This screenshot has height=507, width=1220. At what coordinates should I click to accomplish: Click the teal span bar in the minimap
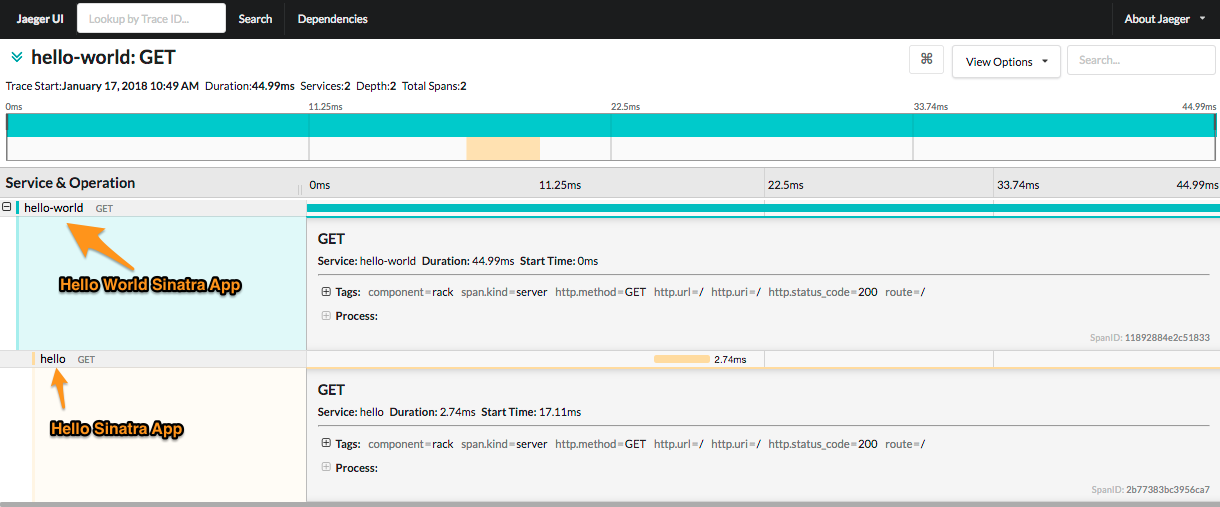pos(612,125)
